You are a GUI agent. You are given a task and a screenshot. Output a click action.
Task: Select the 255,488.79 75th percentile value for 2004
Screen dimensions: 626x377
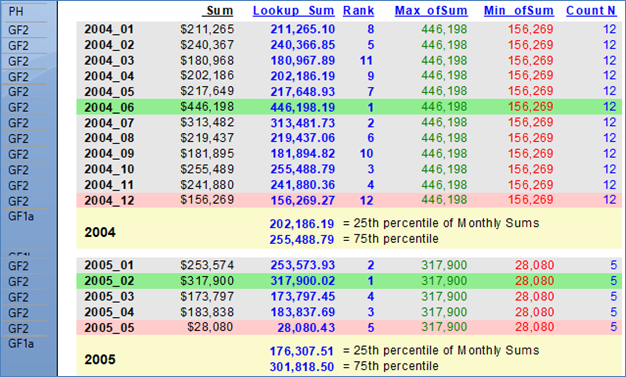click(x=302, y=240)
